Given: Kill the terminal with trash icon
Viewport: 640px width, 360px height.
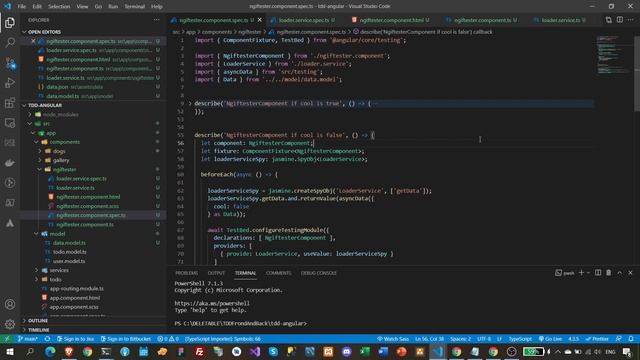Looking at the screenshot, I should click(x=609, y=273).
